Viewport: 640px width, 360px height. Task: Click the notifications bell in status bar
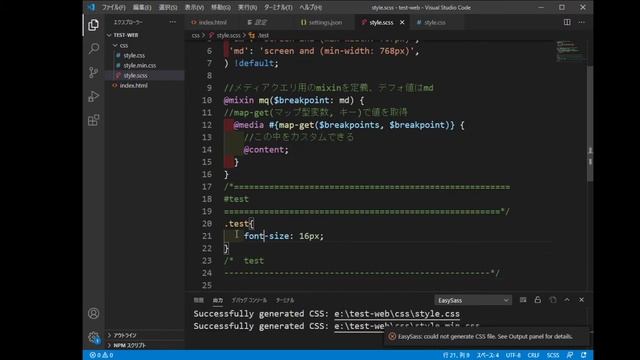pos(584,355)
